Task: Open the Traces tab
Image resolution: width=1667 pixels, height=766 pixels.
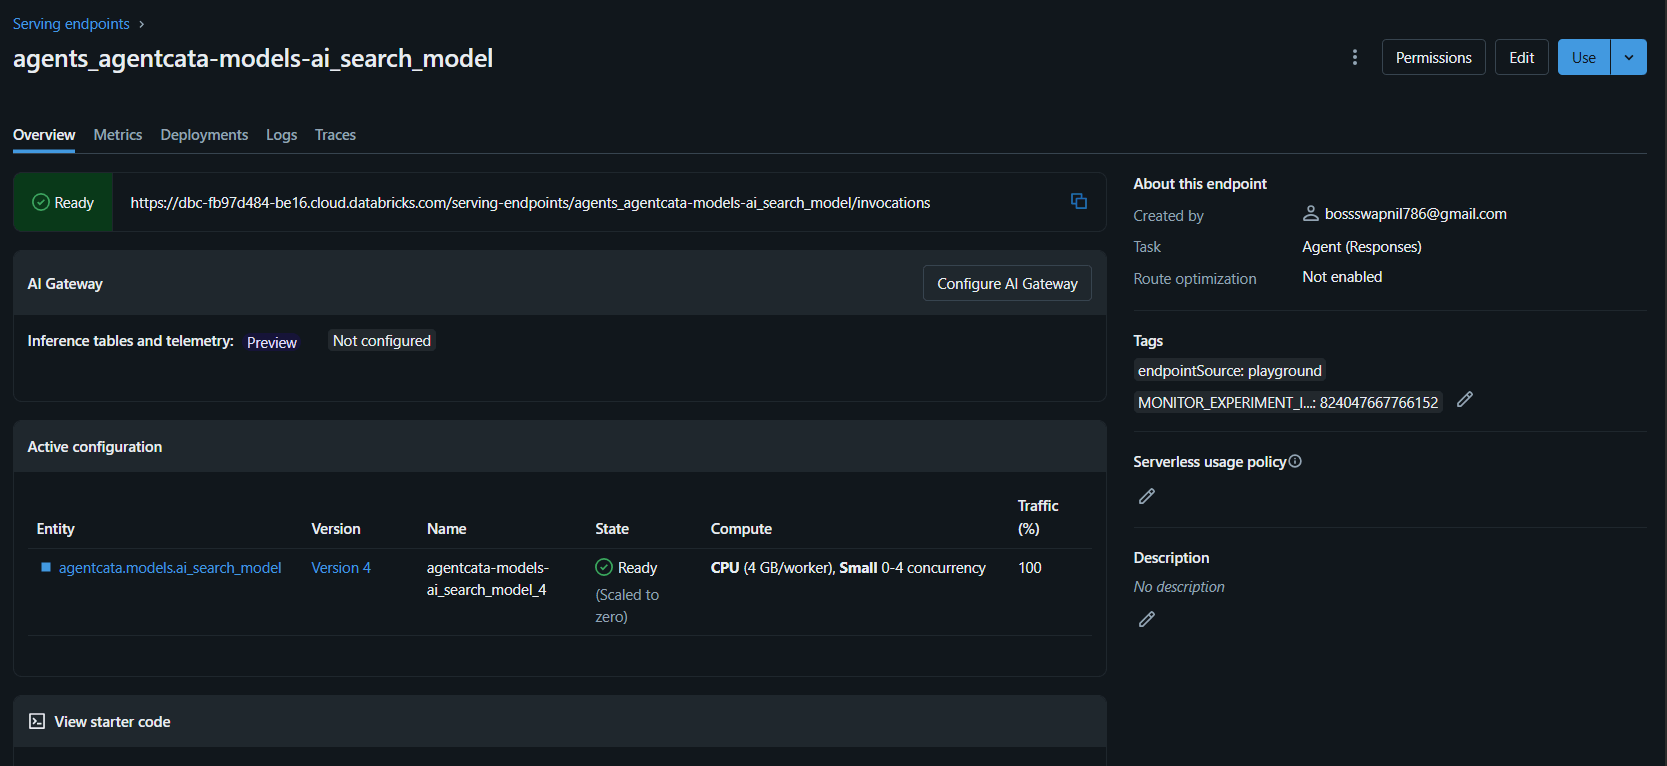Action: pyautogui.click(x=335, y=135)
